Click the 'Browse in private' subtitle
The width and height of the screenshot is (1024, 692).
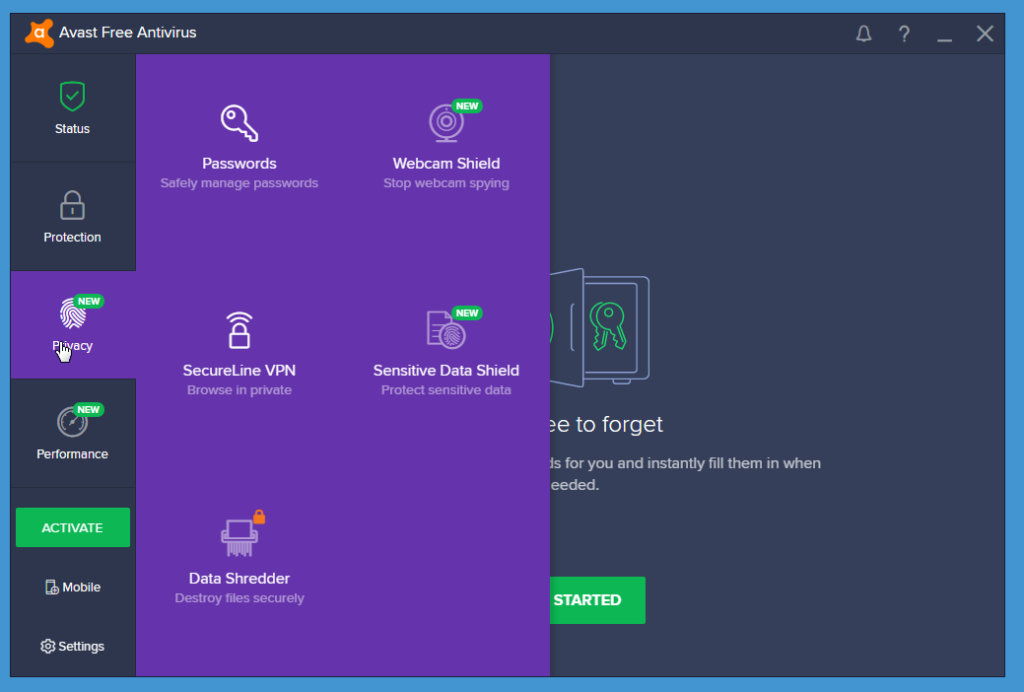tap(239, 390)
